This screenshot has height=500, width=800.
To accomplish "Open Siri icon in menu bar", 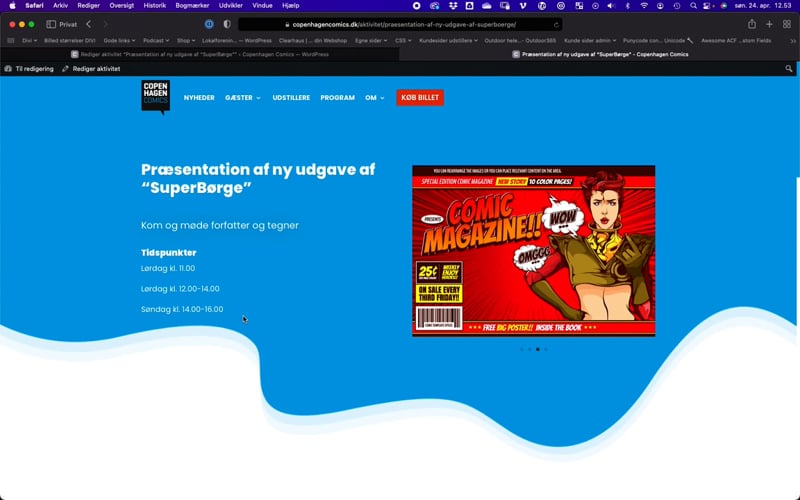I will click(723, 6).
